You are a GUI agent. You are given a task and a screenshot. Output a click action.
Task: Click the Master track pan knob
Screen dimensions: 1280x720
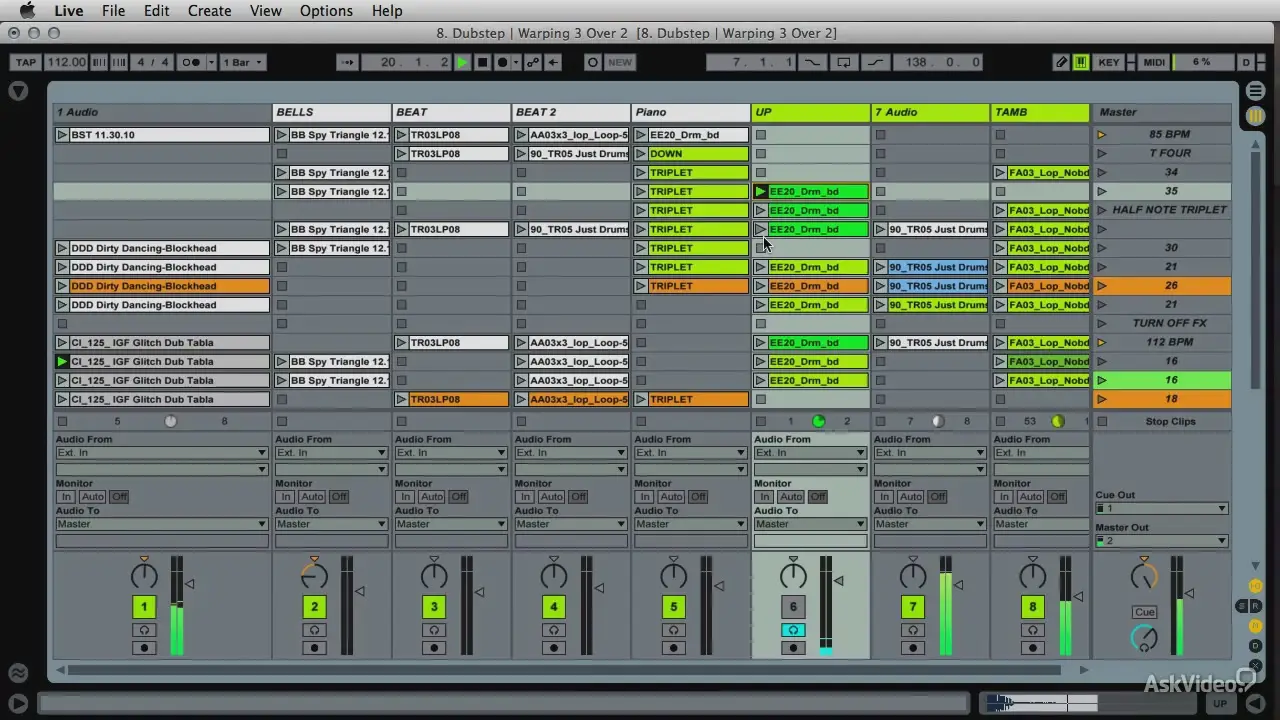pos(1144,577)
